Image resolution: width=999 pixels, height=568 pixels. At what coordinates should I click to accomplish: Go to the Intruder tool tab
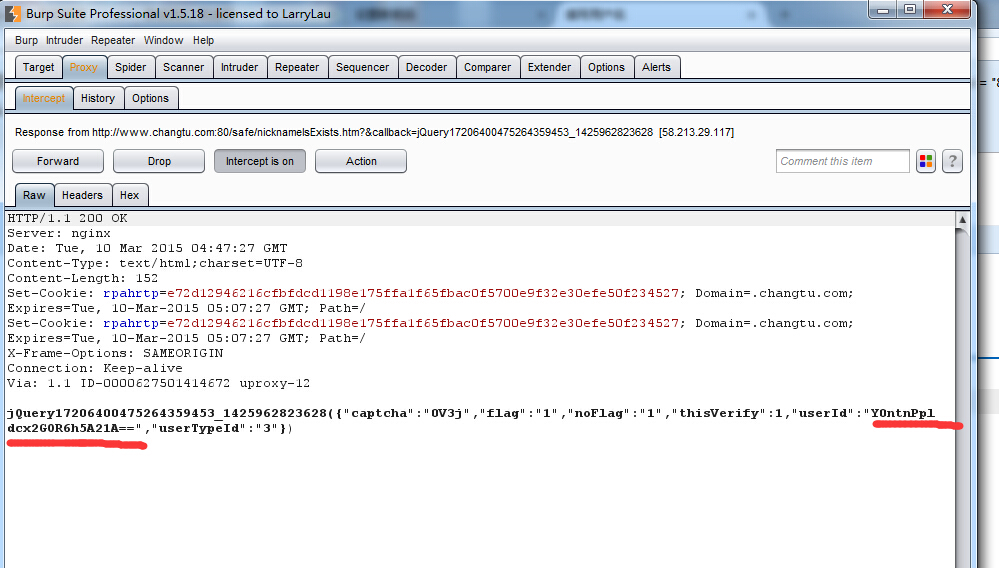(240, 67)
